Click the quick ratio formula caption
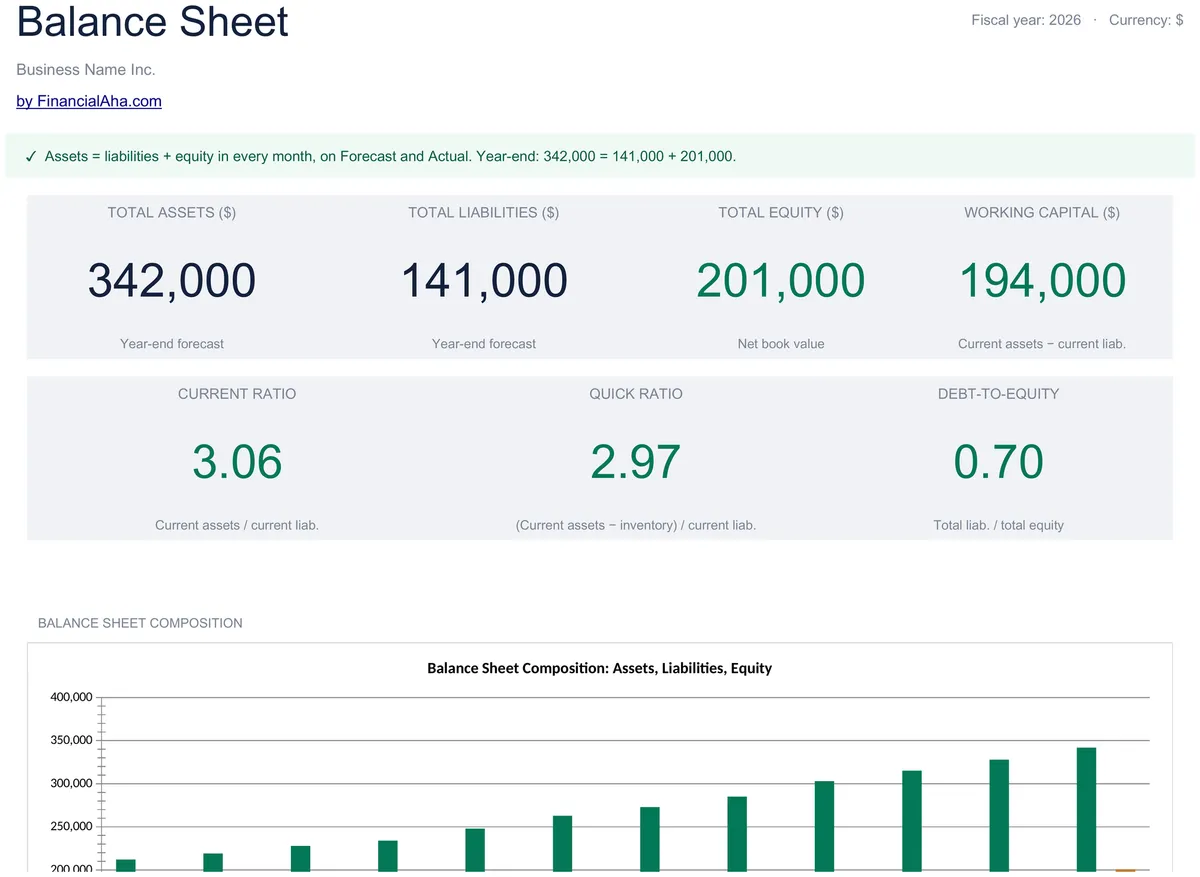Image resolution: width=1200 pixels, height=877 pixels. tap(636, 525)
